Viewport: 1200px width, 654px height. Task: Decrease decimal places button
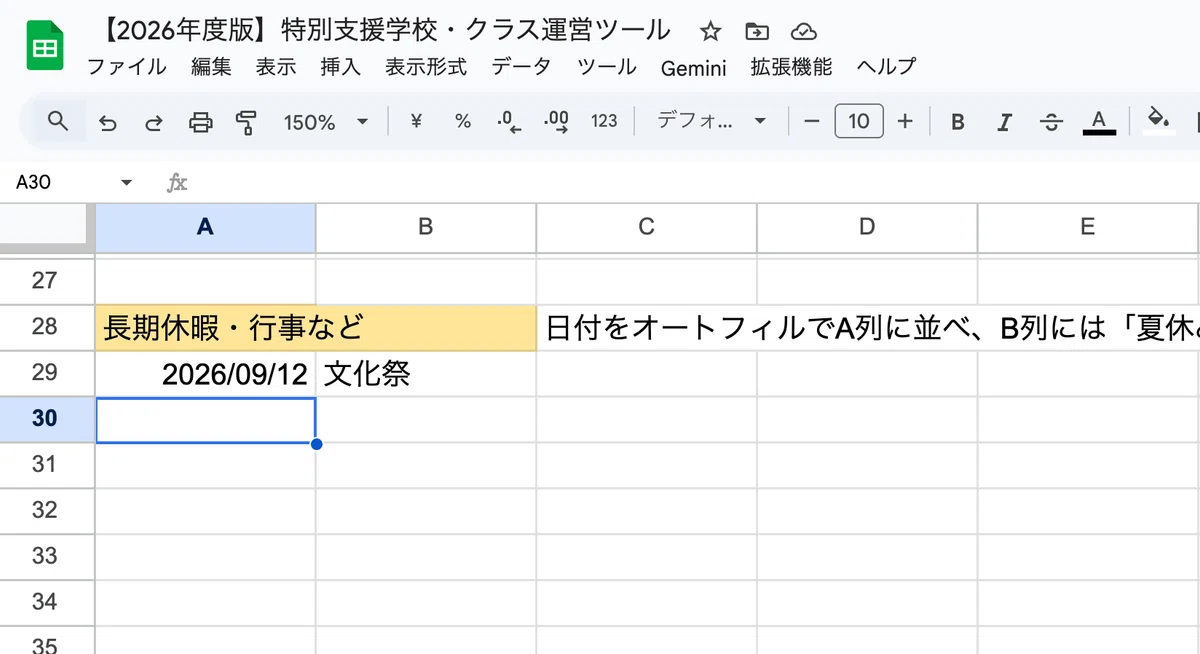pyautogui.click(x=510, y=122)
